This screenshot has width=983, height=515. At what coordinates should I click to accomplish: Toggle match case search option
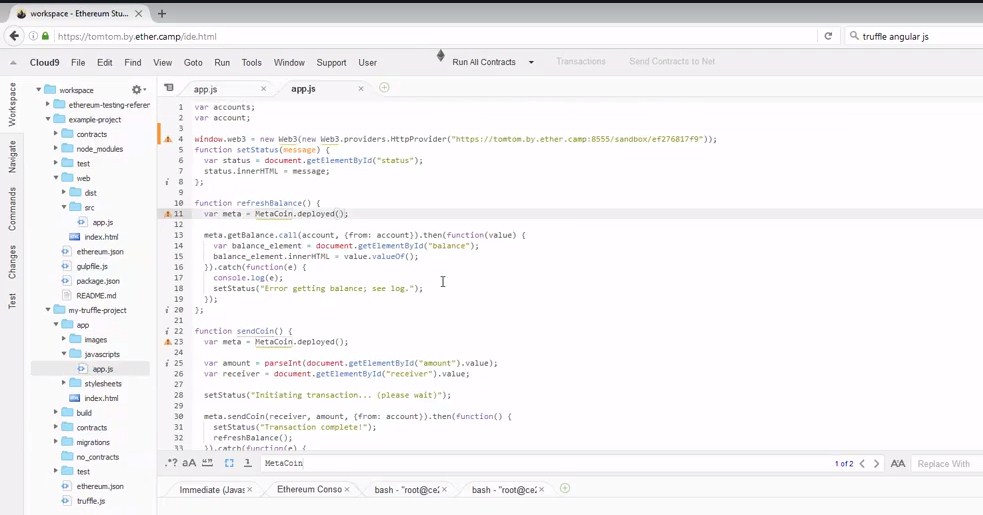pos(189,463)
